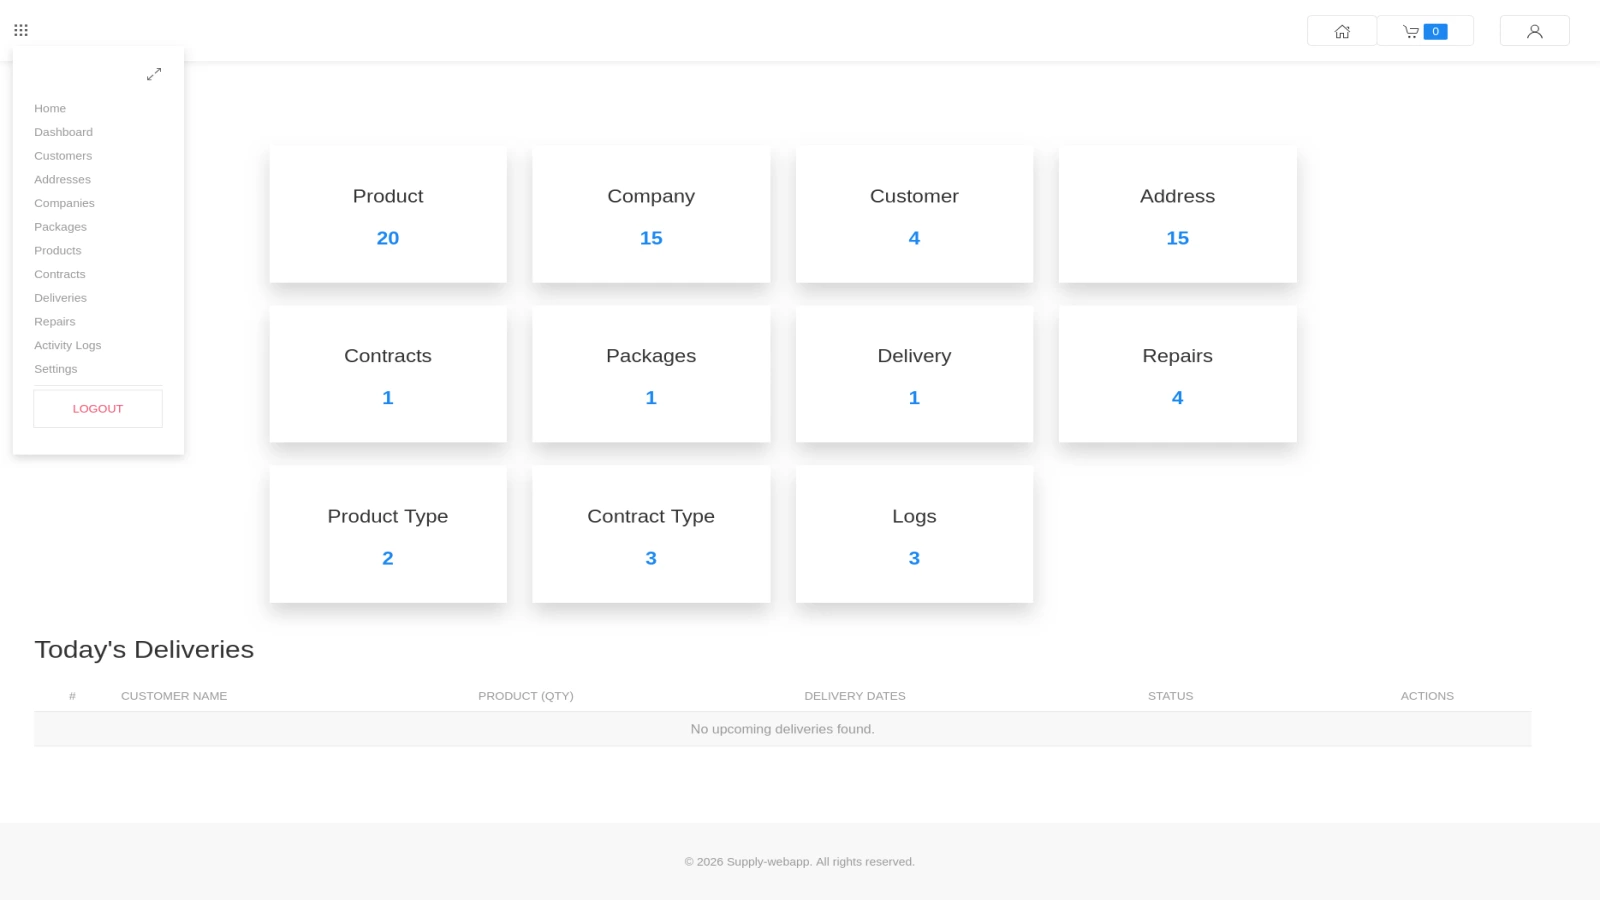The image size is (1600, 900).
Task: Click the Packages card heading
Action: click(651, 356)
